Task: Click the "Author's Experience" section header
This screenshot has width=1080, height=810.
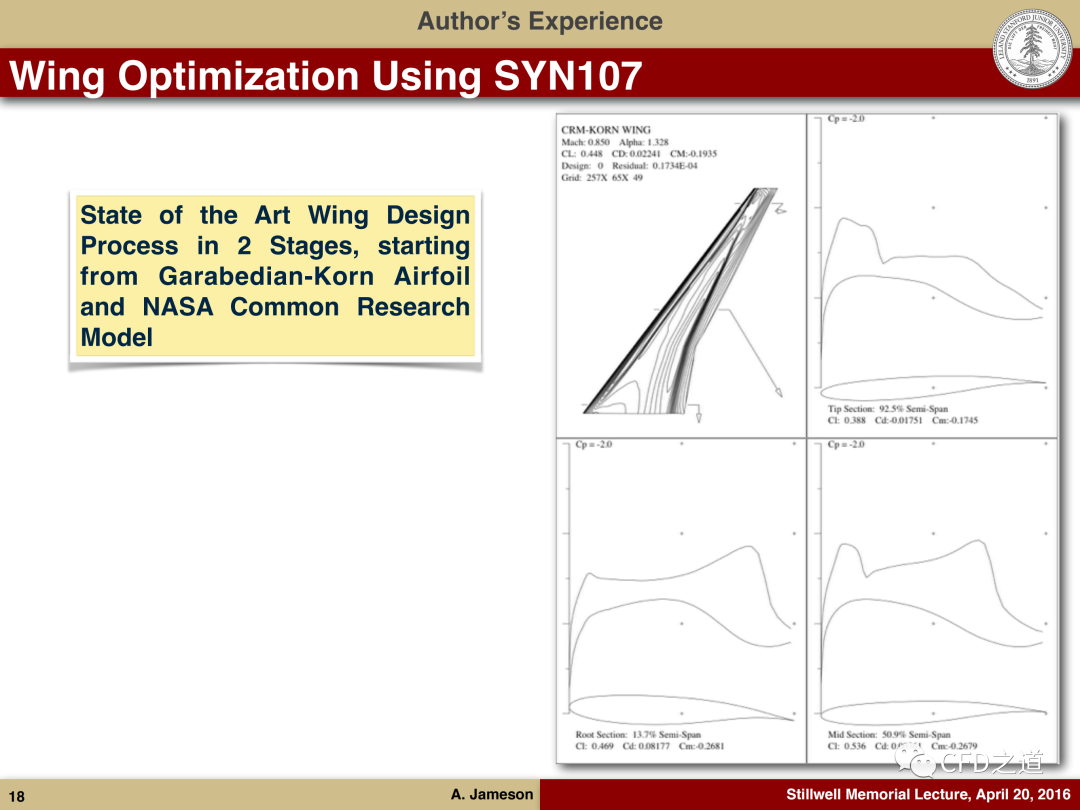Action: [539, 21]
